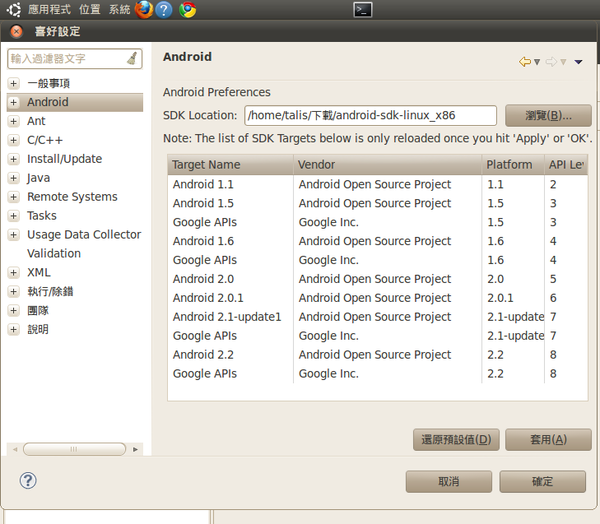The width and height of the screenshot is (600, 524).
Task: Click the 取消 cancel button
Action: coord(449,482)
